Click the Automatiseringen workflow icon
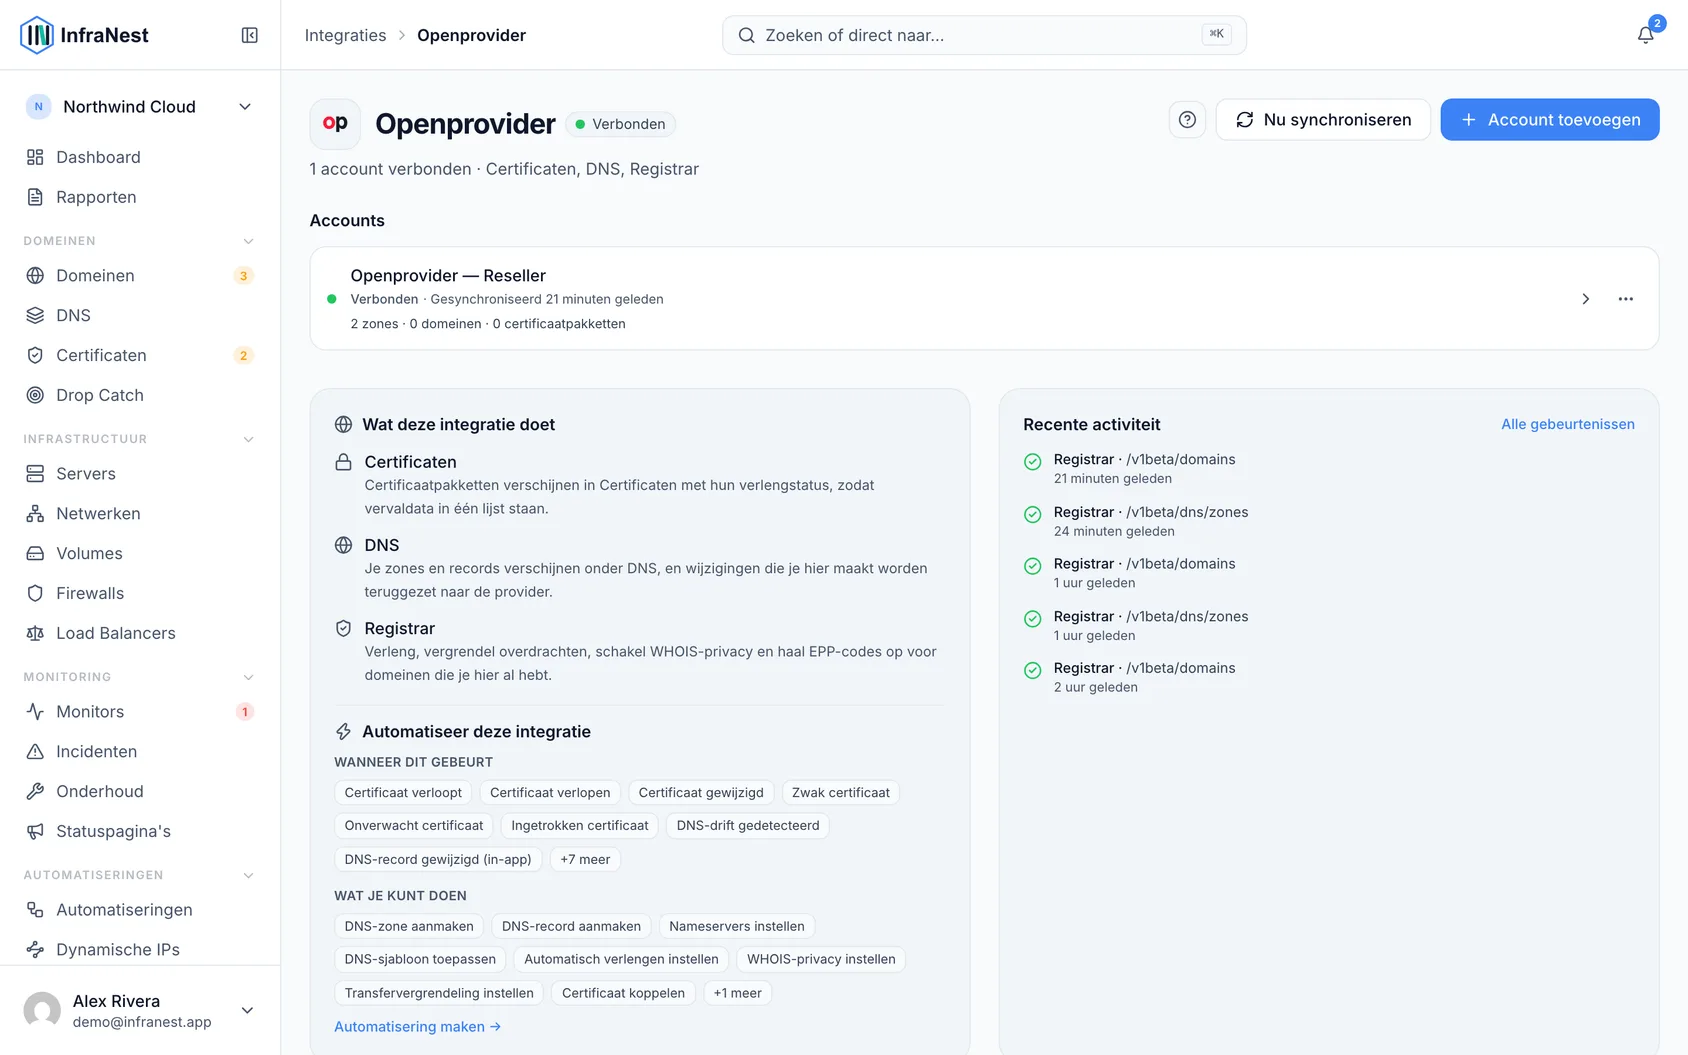1688x1055 pixels. pyautogui.click(x=35, y=909)
